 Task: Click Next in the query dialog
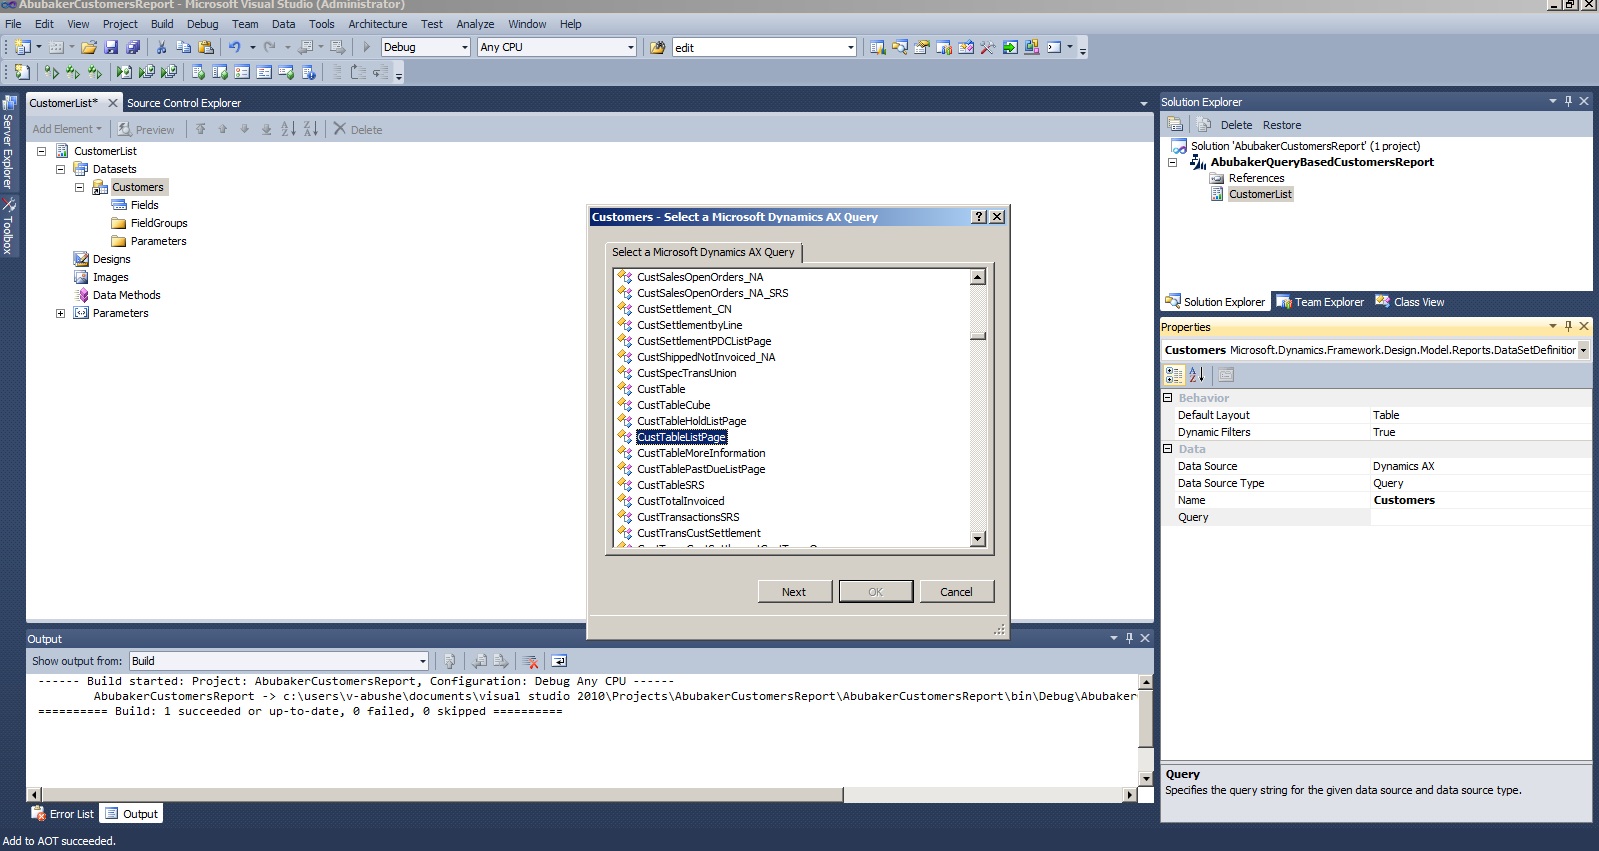[794, 592]
